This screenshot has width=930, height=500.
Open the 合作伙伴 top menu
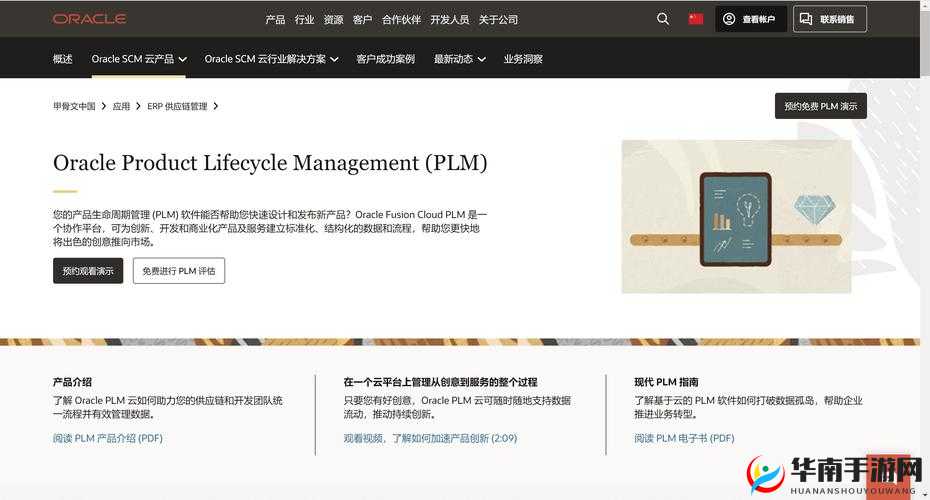[x=402, y=20]
